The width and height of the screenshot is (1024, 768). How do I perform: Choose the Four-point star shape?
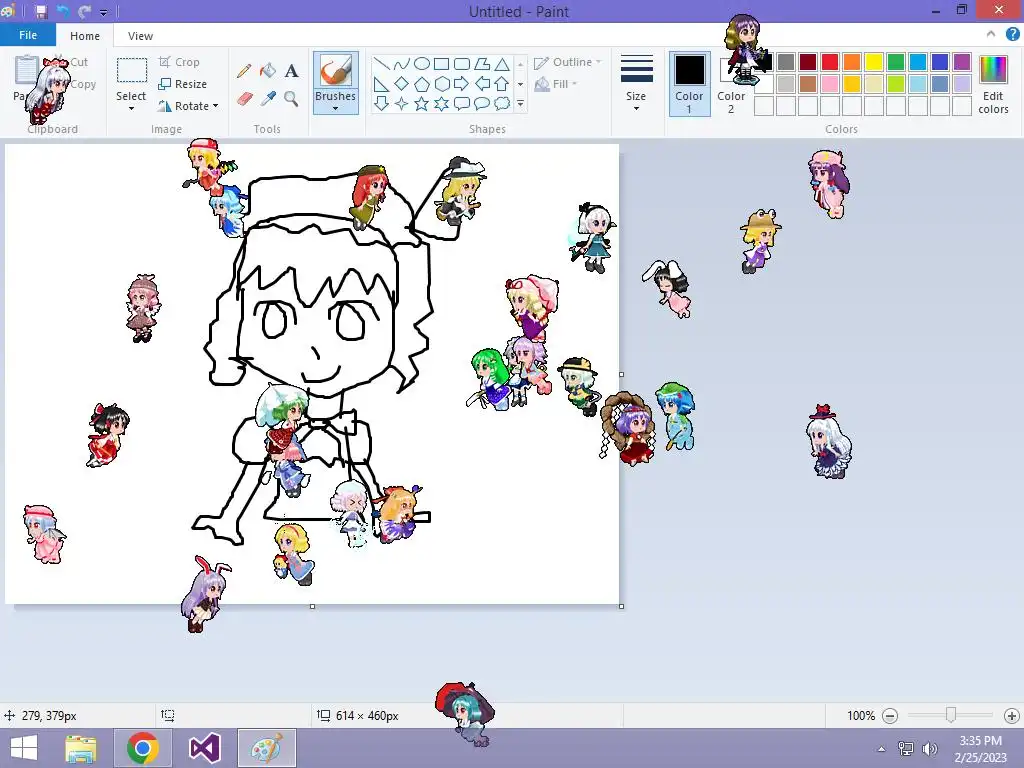pyautogui.click(x=402, y=103)
